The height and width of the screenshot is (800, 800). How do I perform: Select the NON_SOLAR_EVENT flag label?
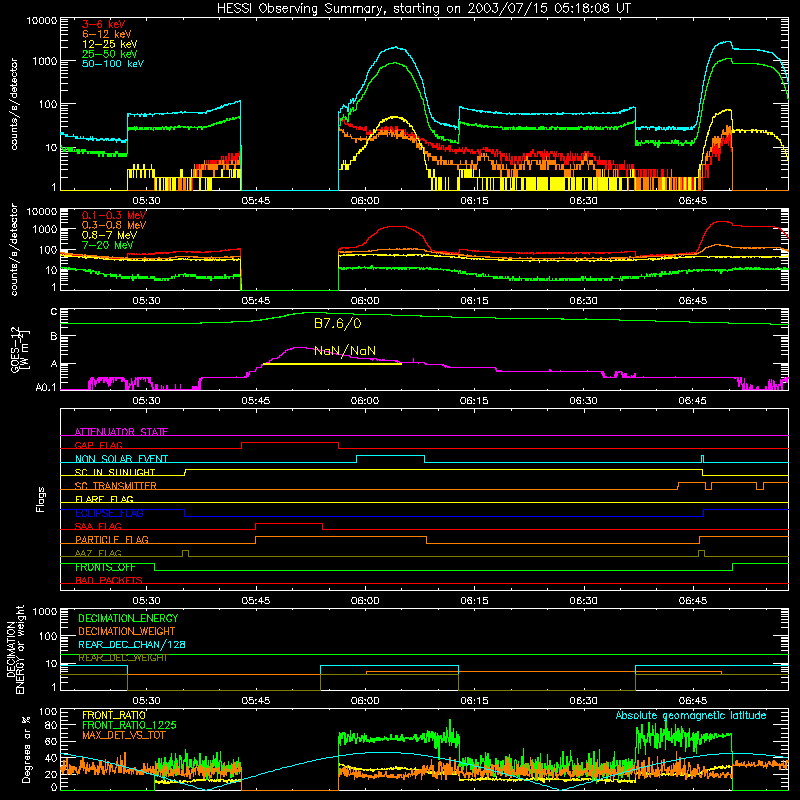[121, 459]
